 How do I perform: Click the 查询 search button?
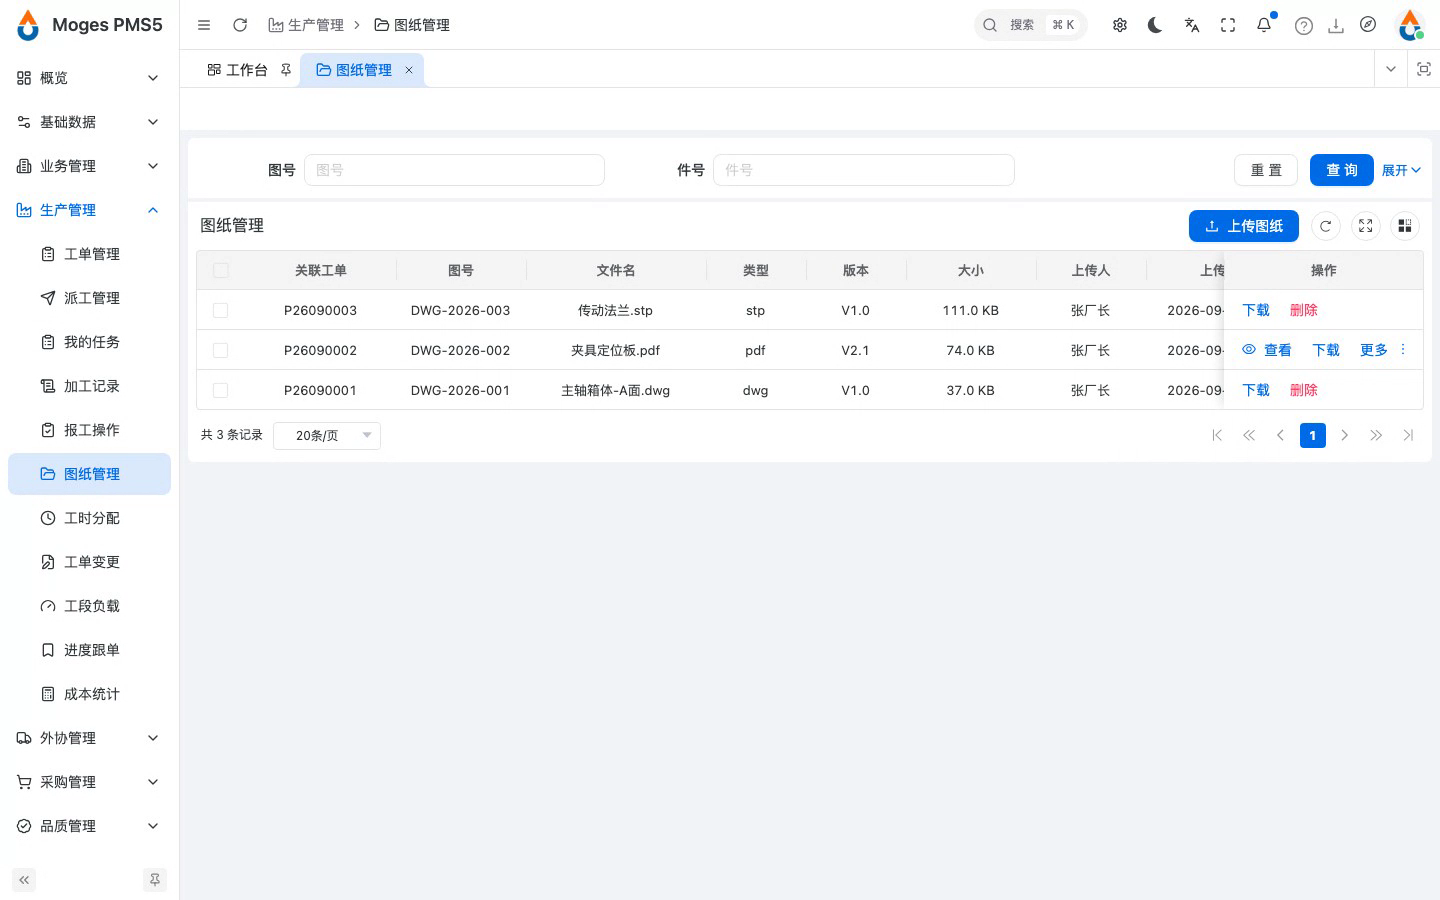tap(1342, 170)
